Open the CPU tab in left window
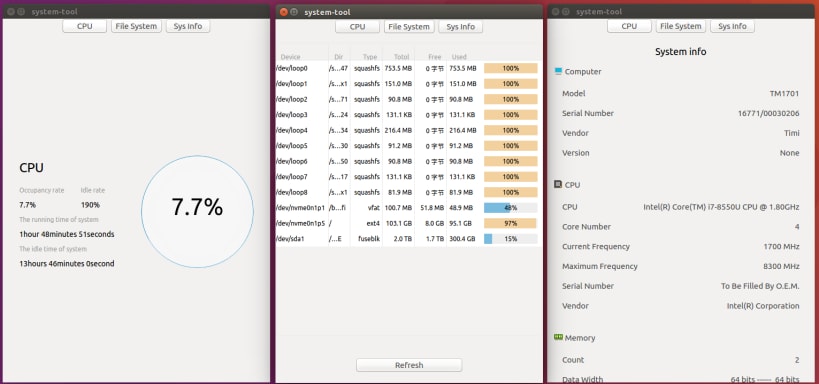Screen dimensions: 819x384 85,26
